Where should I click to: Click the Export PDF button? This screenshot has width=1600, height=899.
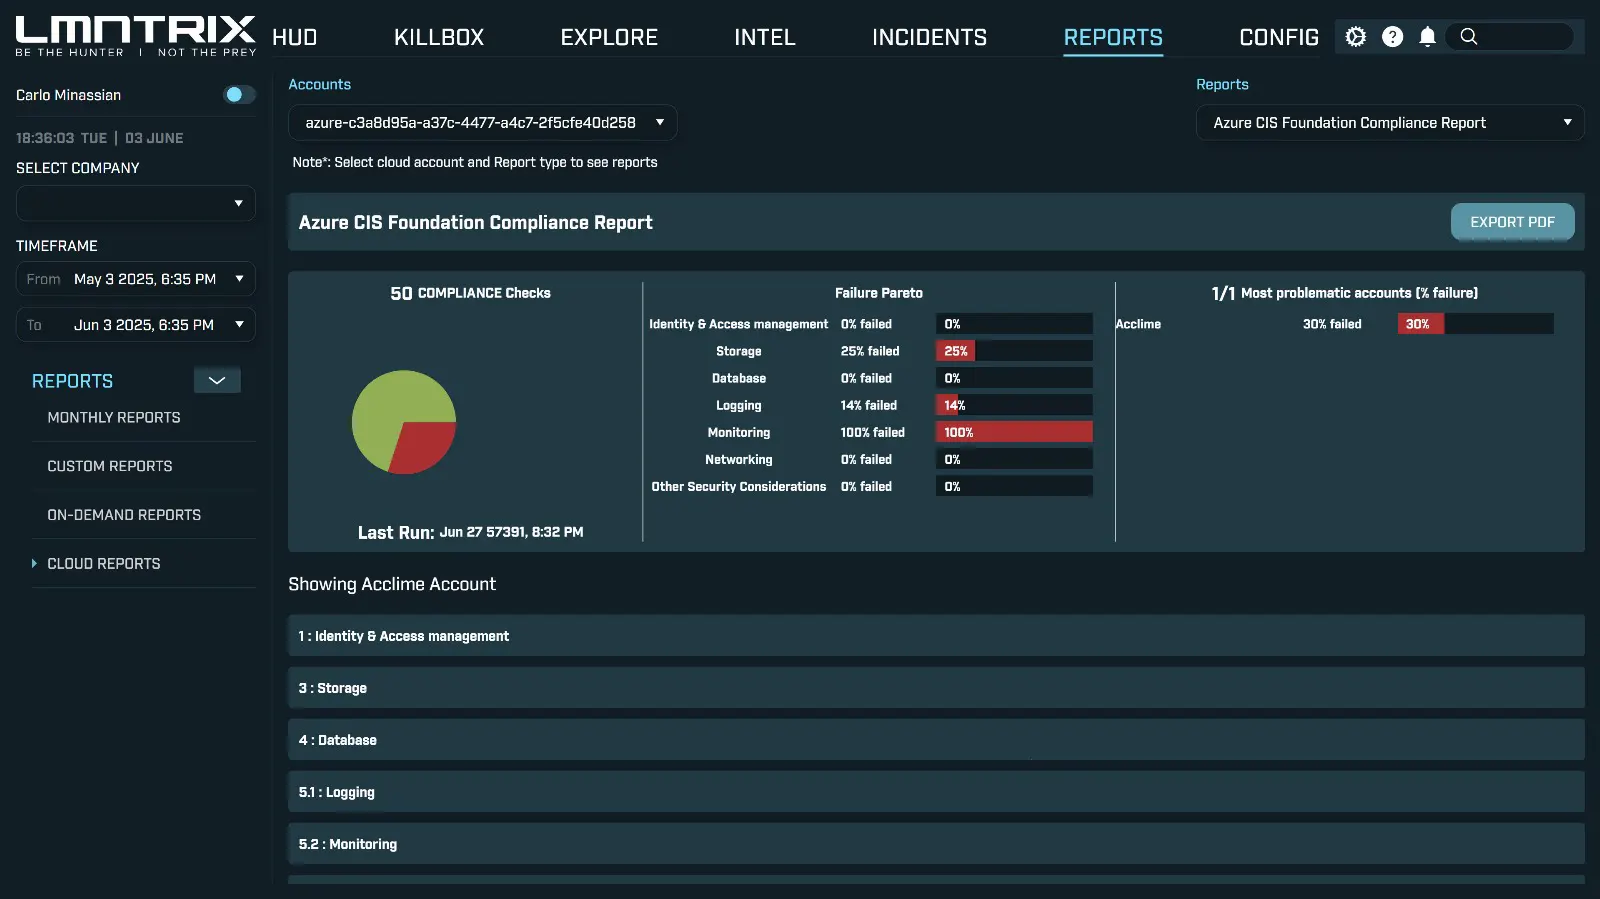coord(1512,222)
